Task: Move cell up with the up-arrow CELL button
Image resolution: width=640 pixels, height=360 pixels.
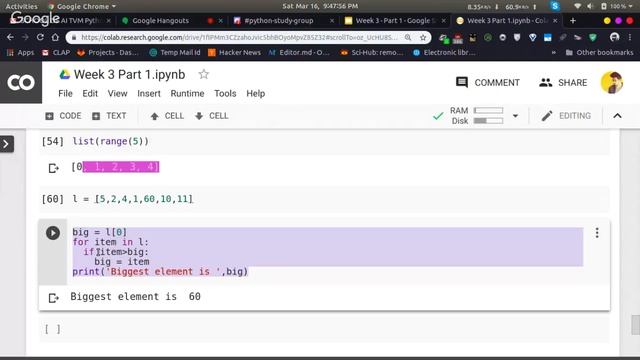Action: point(167,116)
